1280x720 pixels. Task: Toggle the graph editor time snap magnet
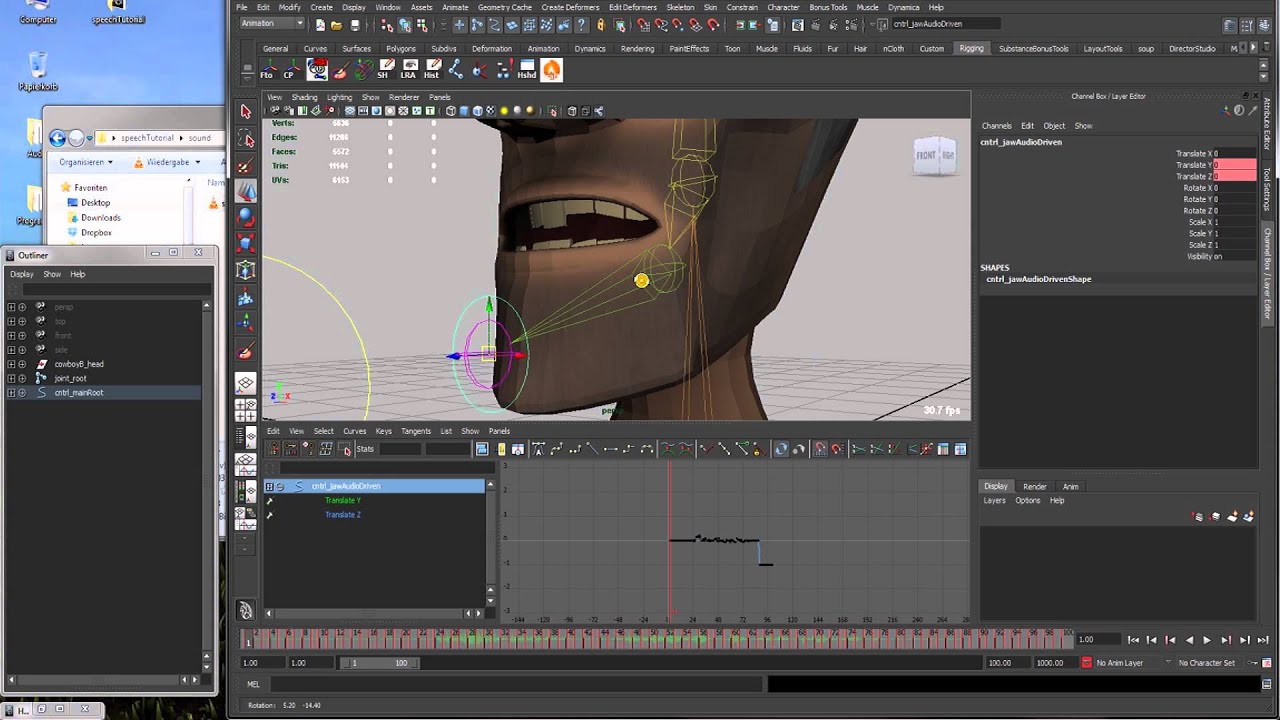tap(820, 449)
